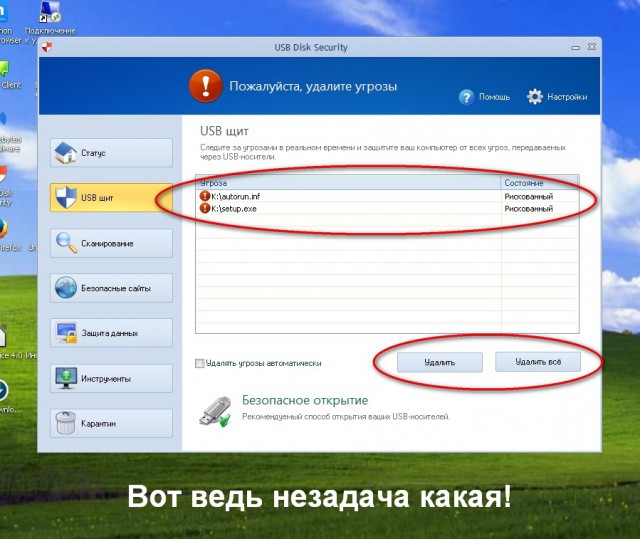
Task: Open the Сканирование section
Action: pos(111,243)
